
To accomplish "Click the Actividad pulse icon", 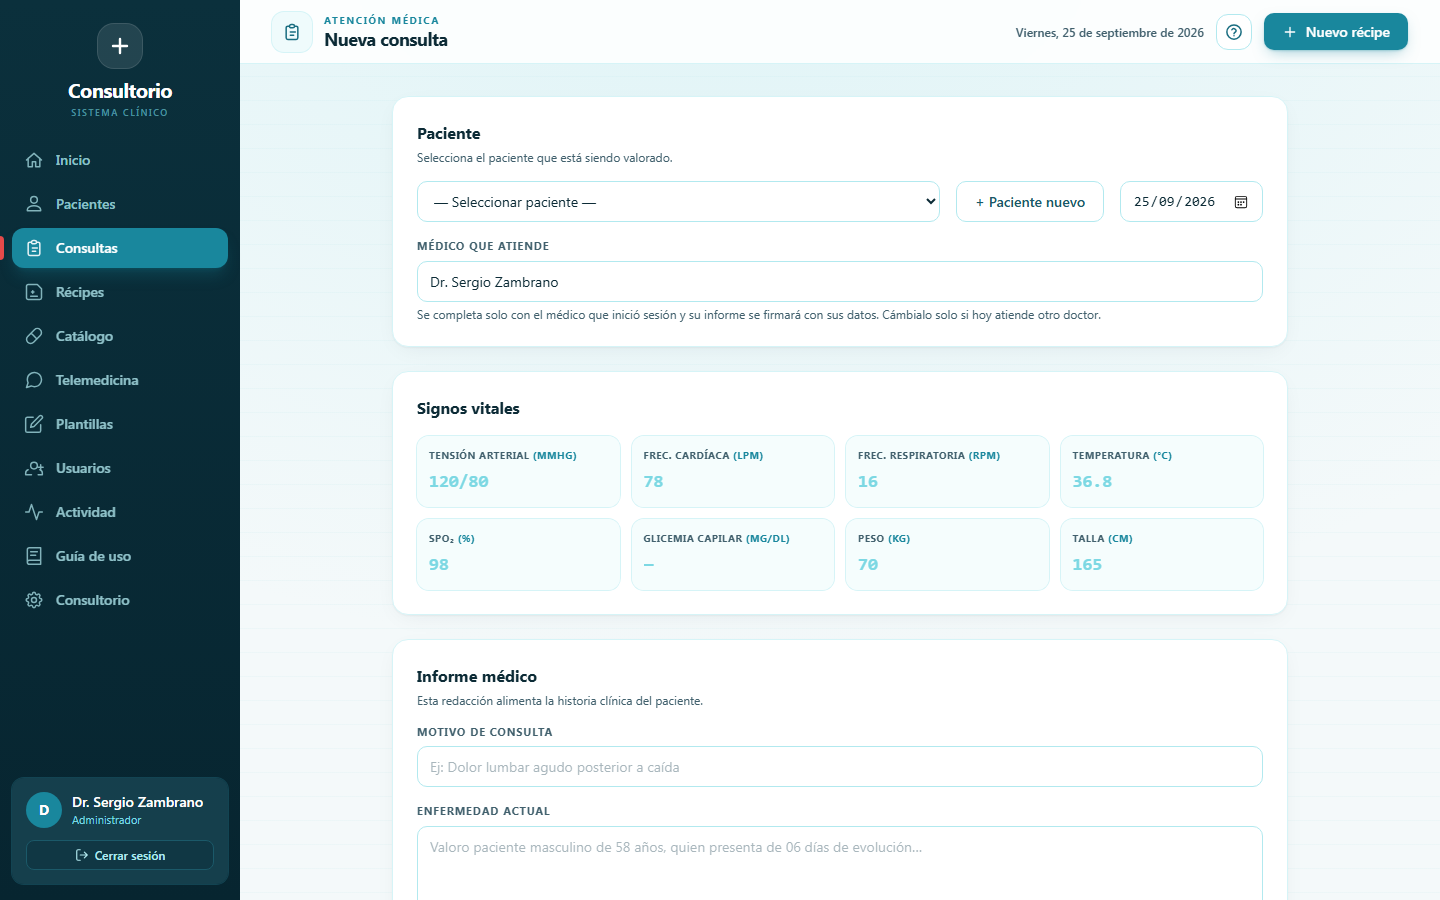I will [x=34, y=512].
